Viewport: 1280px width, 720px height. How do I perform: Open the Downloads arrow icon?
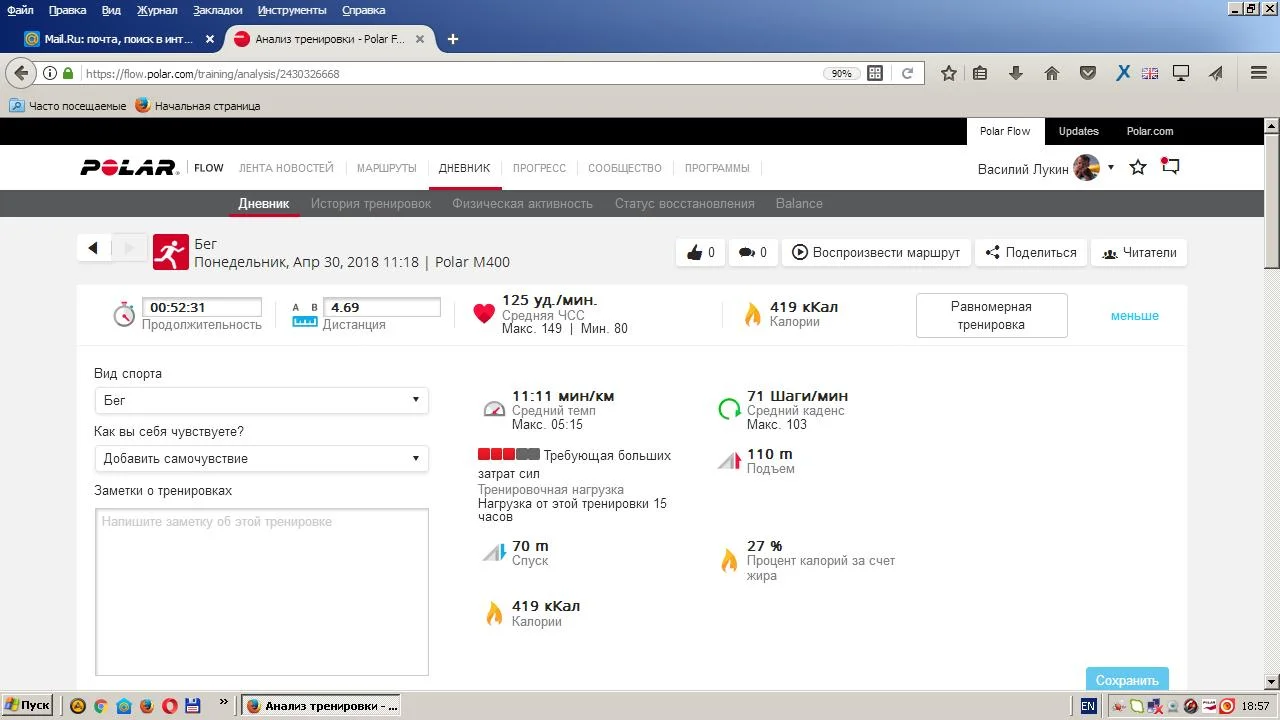click(1016, 73)
